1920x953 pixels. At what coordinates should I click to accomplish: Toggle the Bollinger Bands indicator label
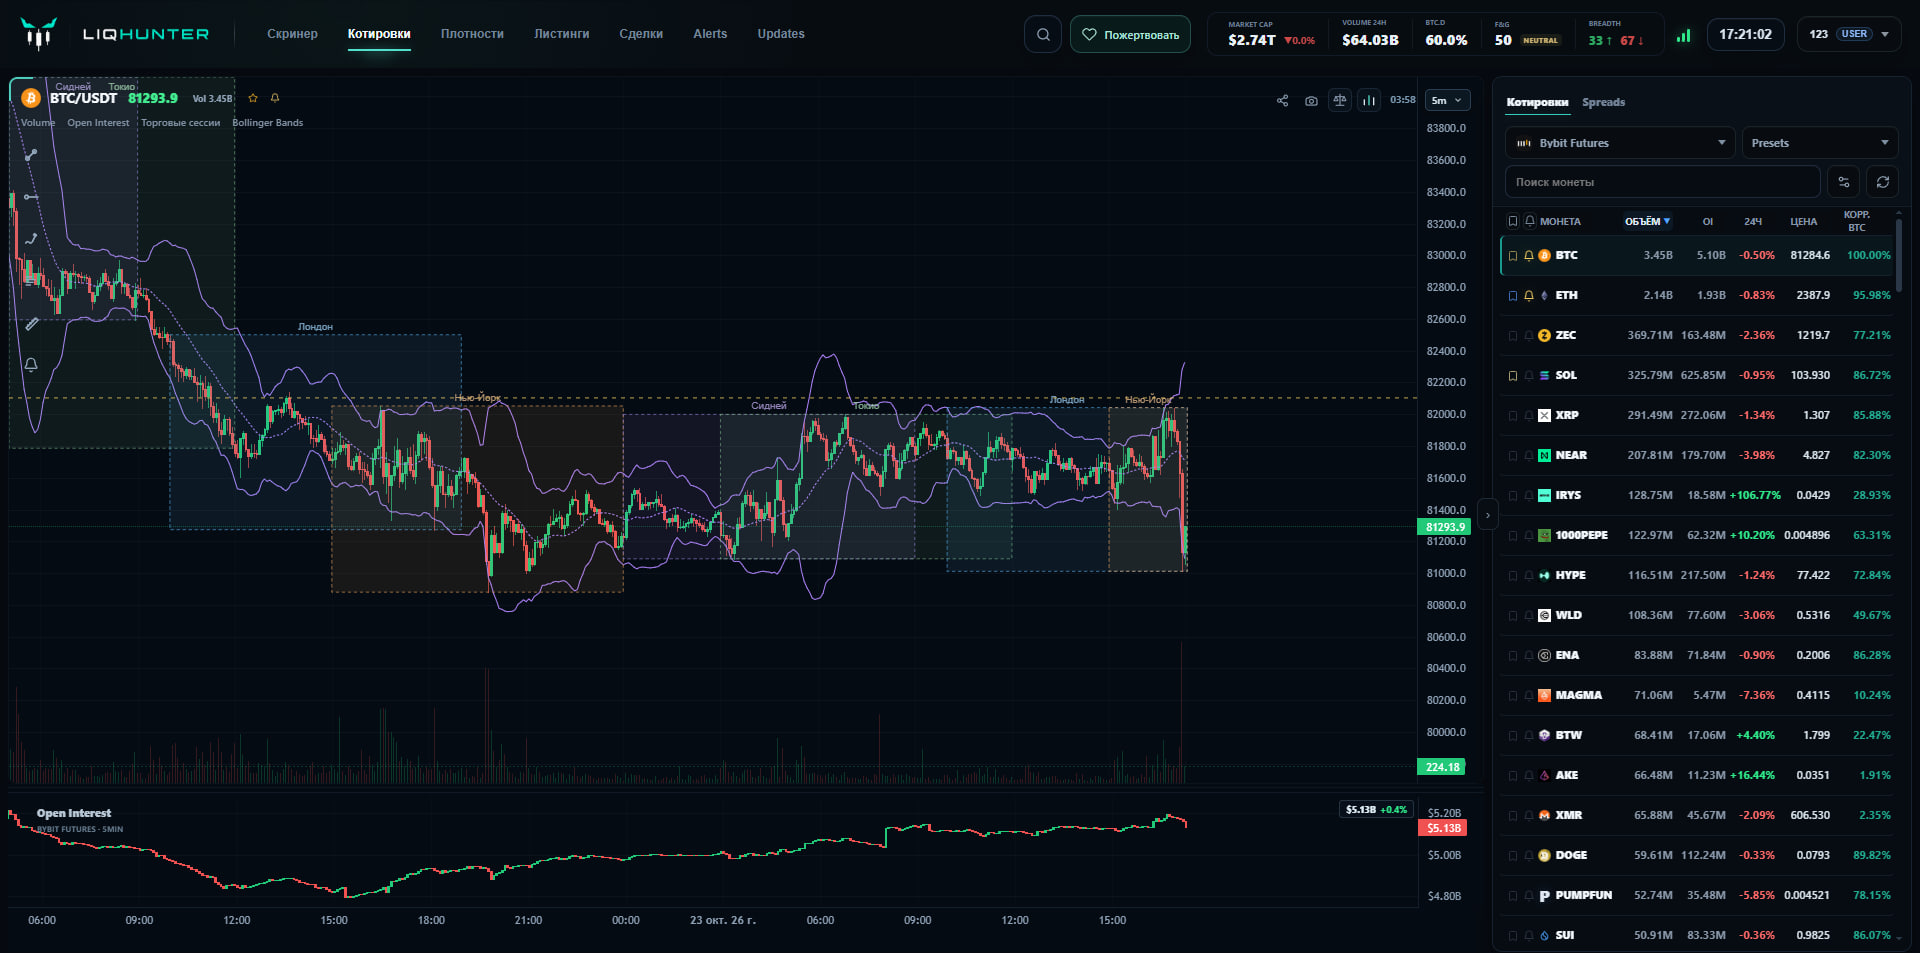click(267, 123)
